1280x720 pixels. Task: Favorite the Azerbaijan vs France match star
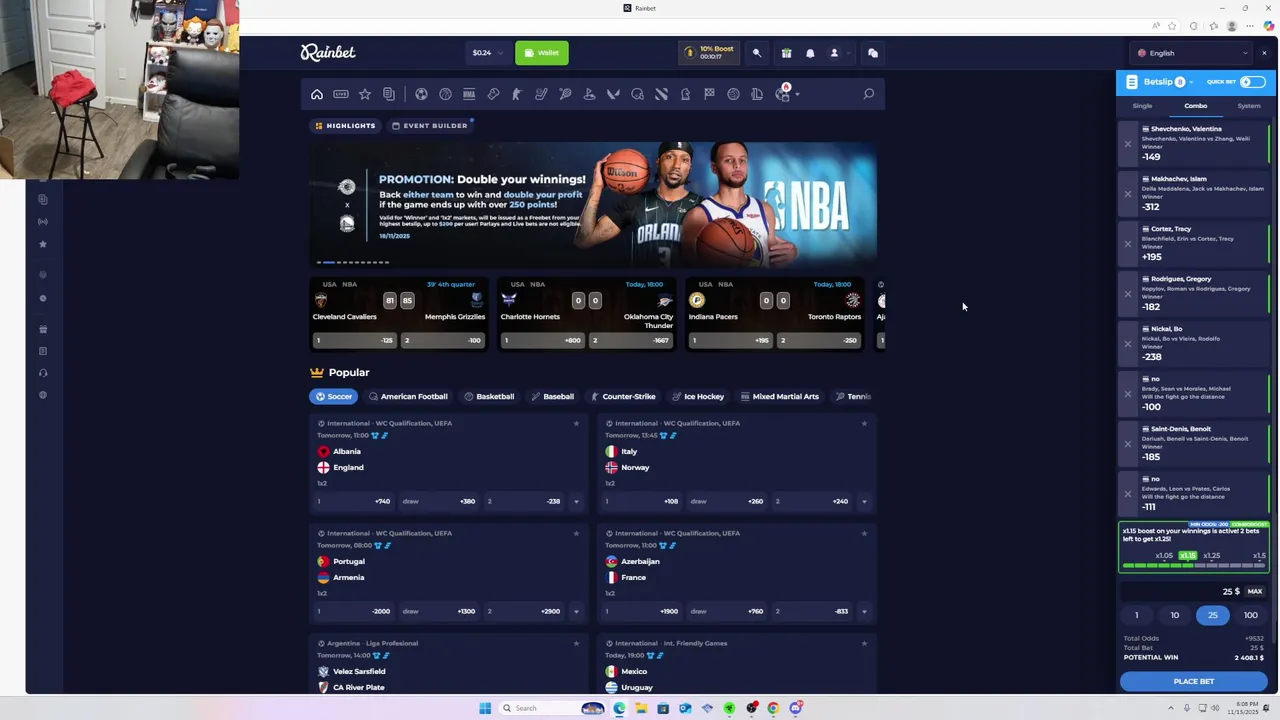click(x=864, y=533)
